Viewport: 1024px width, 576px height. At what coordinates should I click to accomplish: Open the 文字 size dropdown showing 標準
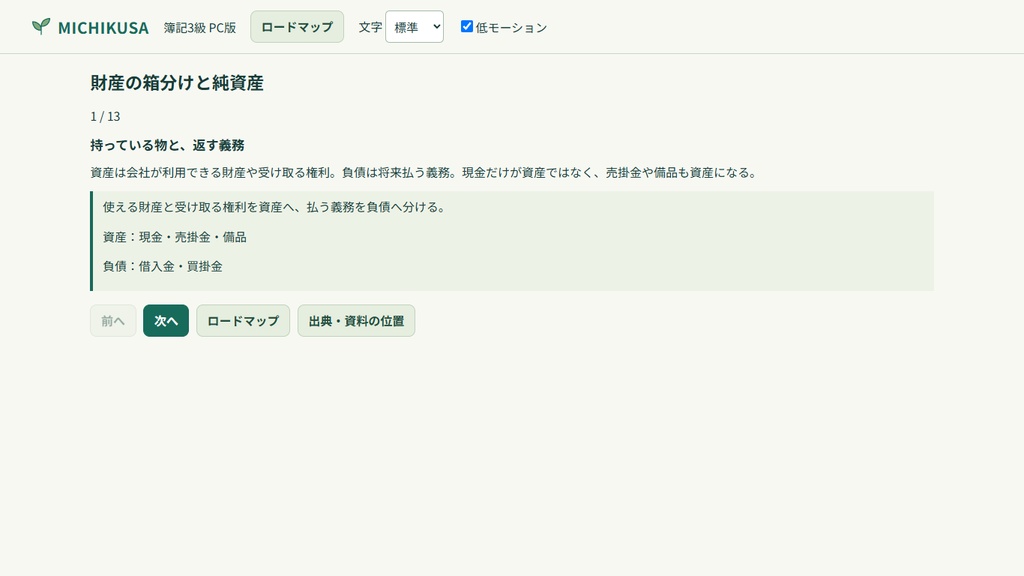coord(414,27)
